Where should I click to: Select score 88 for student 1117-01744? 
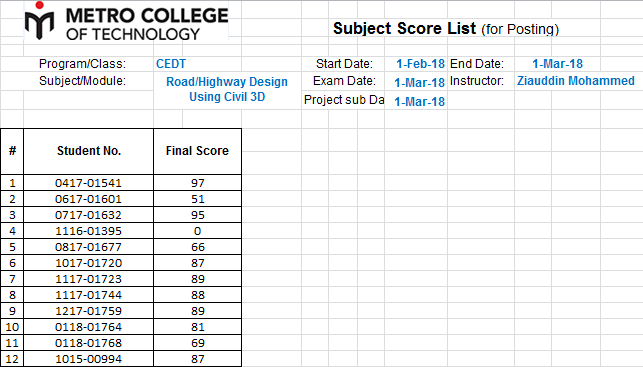click(197, 295)
